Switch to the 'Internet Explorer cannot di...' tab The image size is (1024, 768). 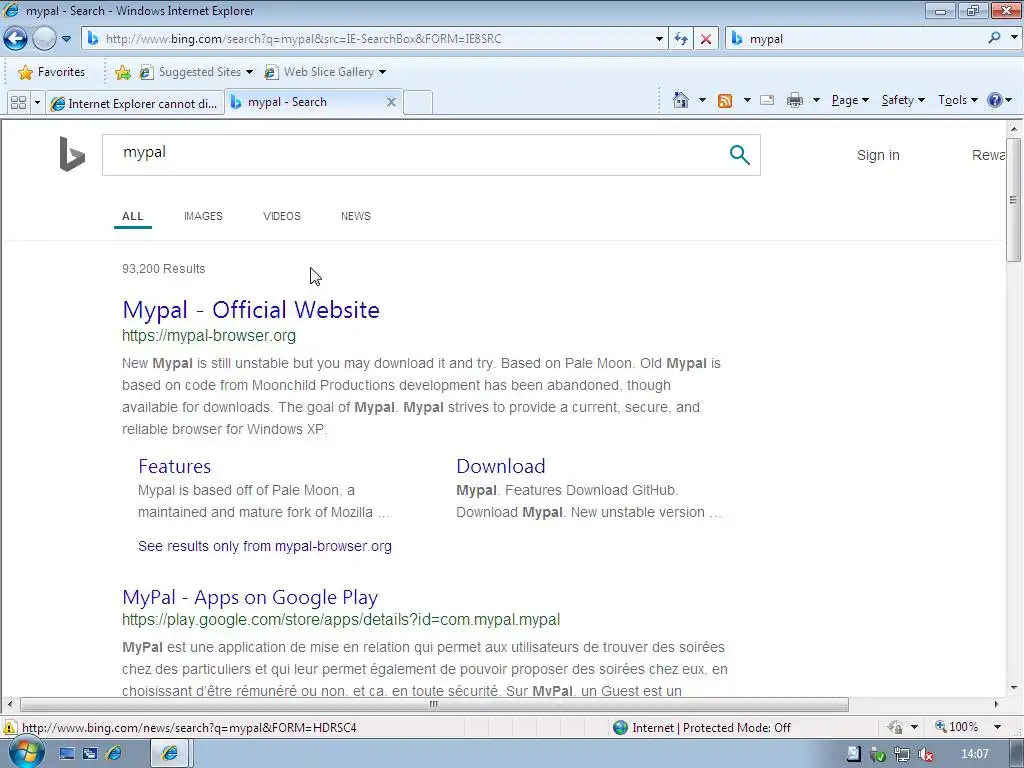135,103
